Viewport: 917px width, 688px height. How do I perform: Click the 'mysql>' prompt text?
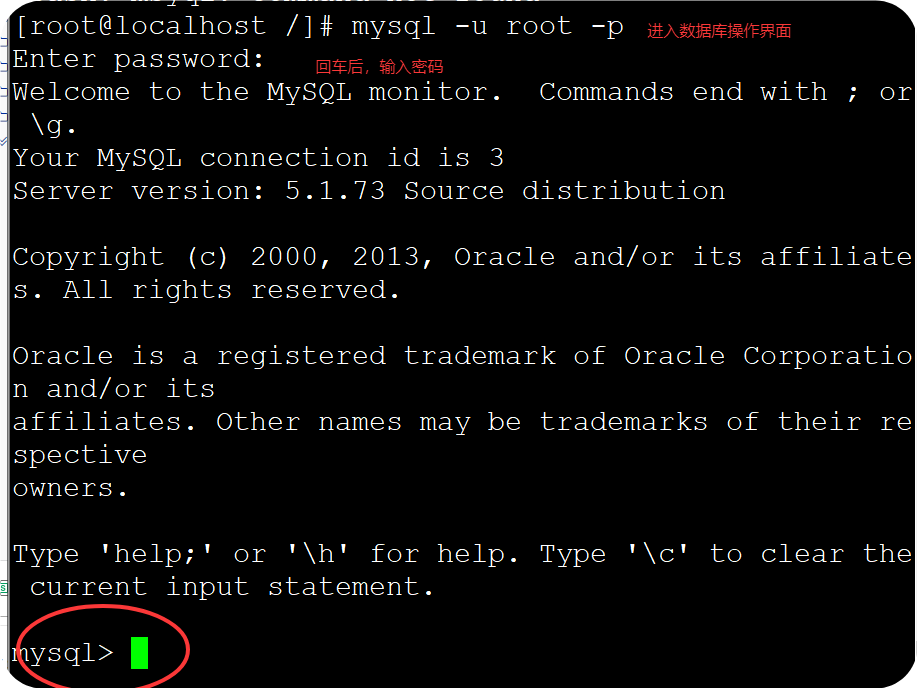pyautogui.click(x=63, y=653)
